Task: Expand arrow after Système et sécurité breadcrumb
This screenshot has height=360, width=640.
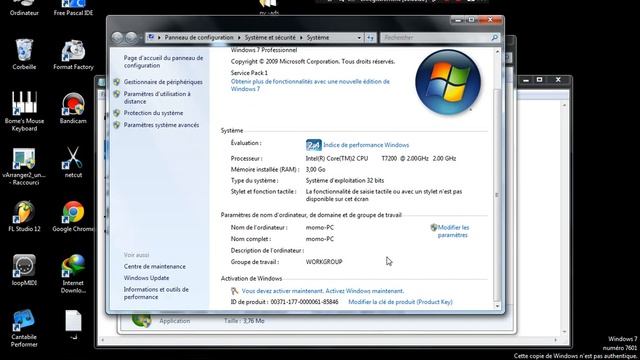Action: 301,38
